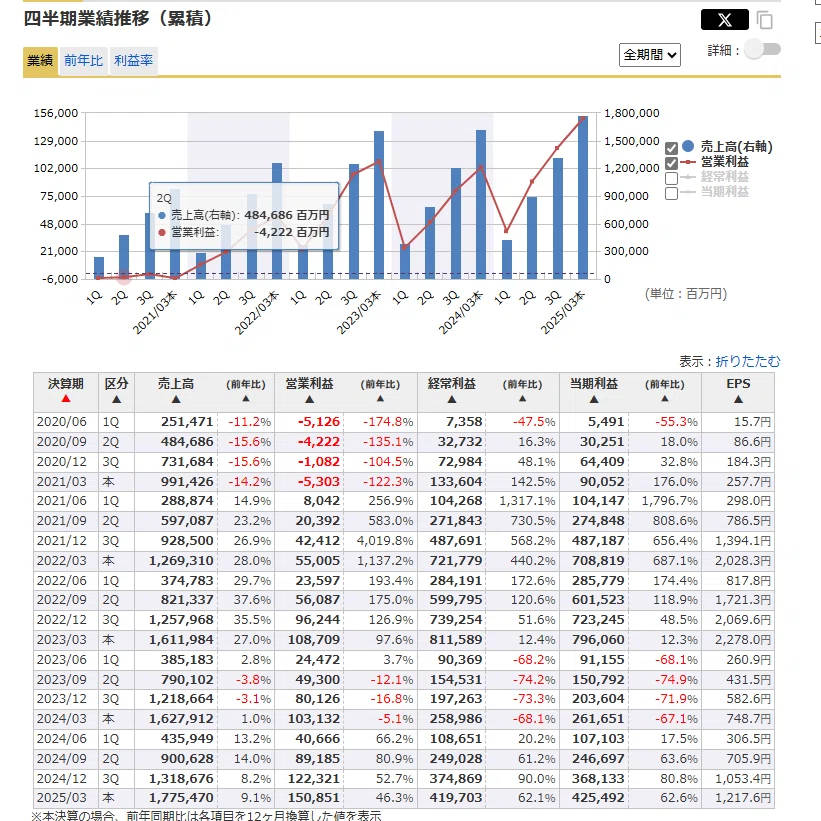This screenshot has width=821, height=821.
Task: Sort by 区分 column arrow
Action: (116, 400)
